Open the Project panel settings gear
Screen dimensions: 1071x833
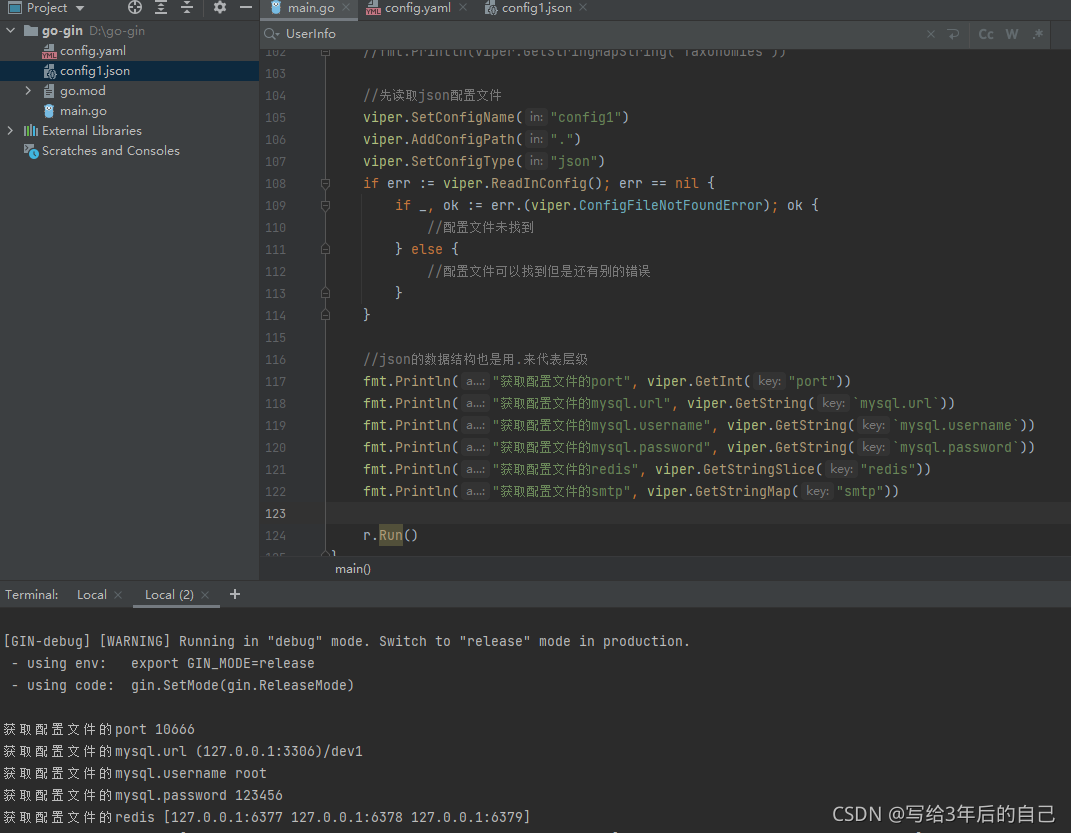(219, 8)
